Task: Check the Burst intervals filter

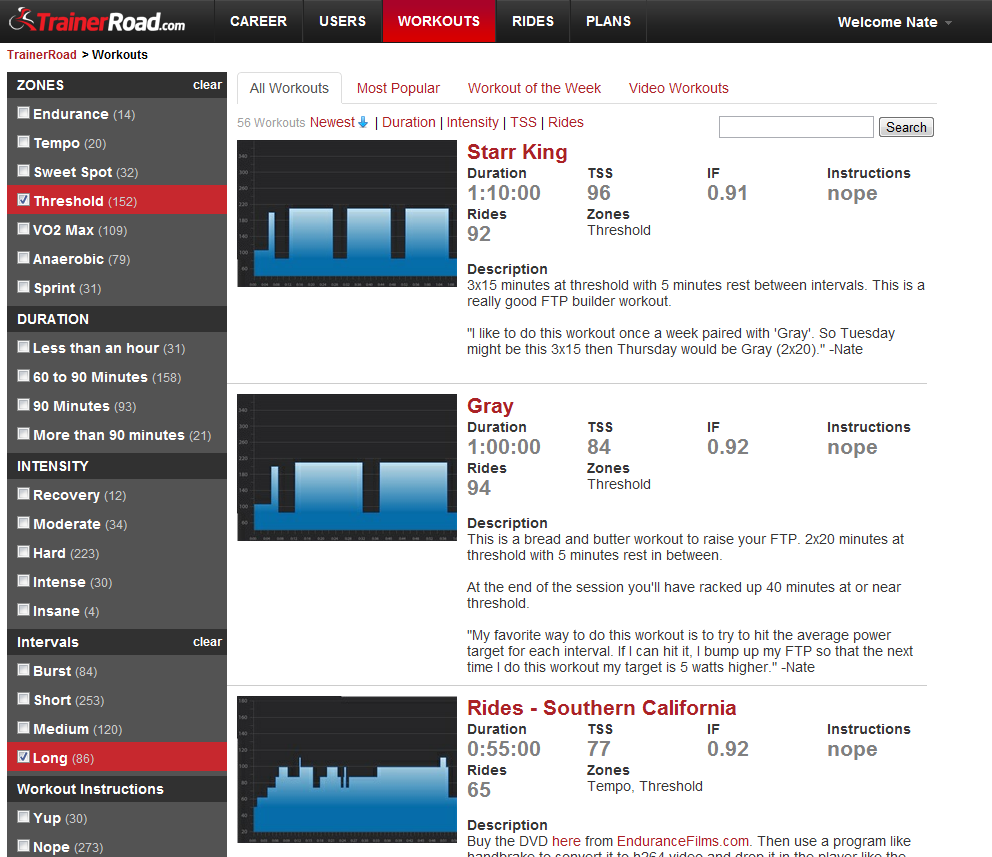Action: [x=23, y=670]
